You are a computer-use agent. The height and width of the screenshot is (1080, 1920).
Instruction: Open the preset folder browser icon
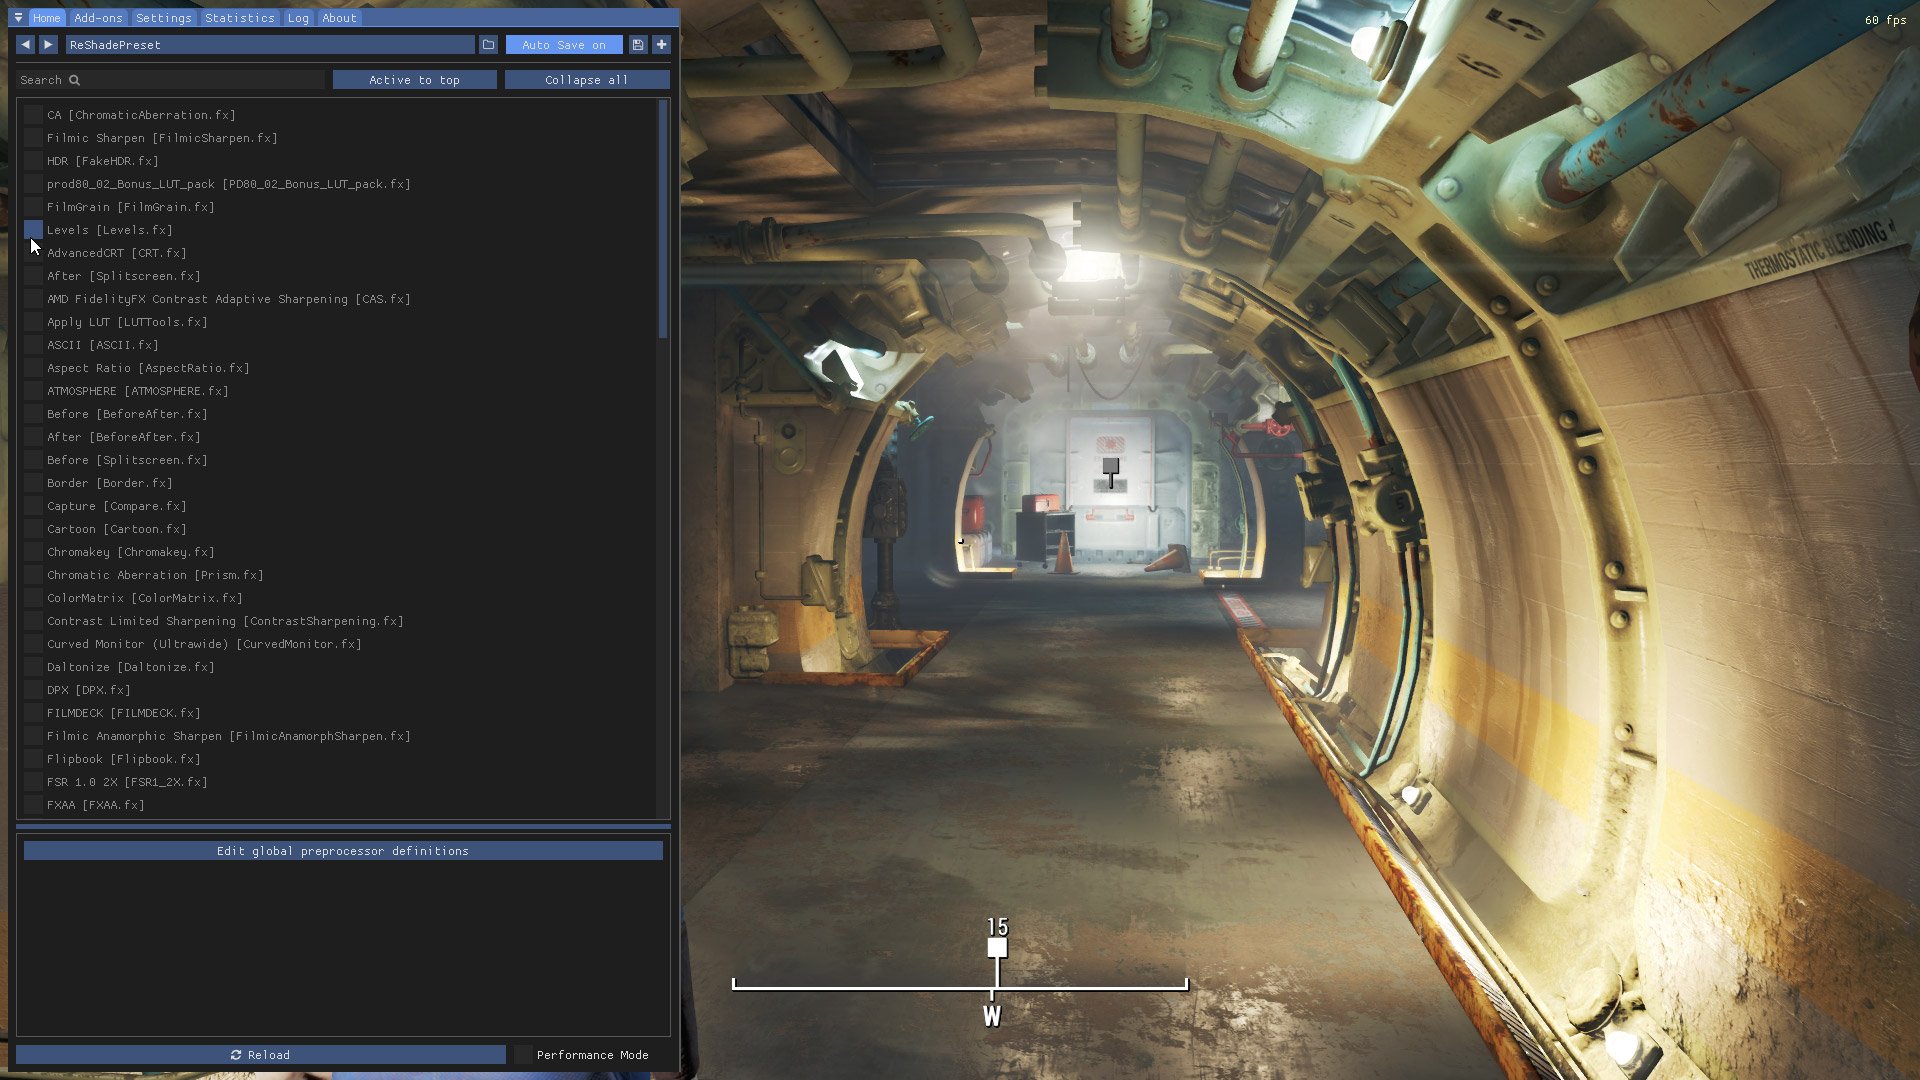488,45
